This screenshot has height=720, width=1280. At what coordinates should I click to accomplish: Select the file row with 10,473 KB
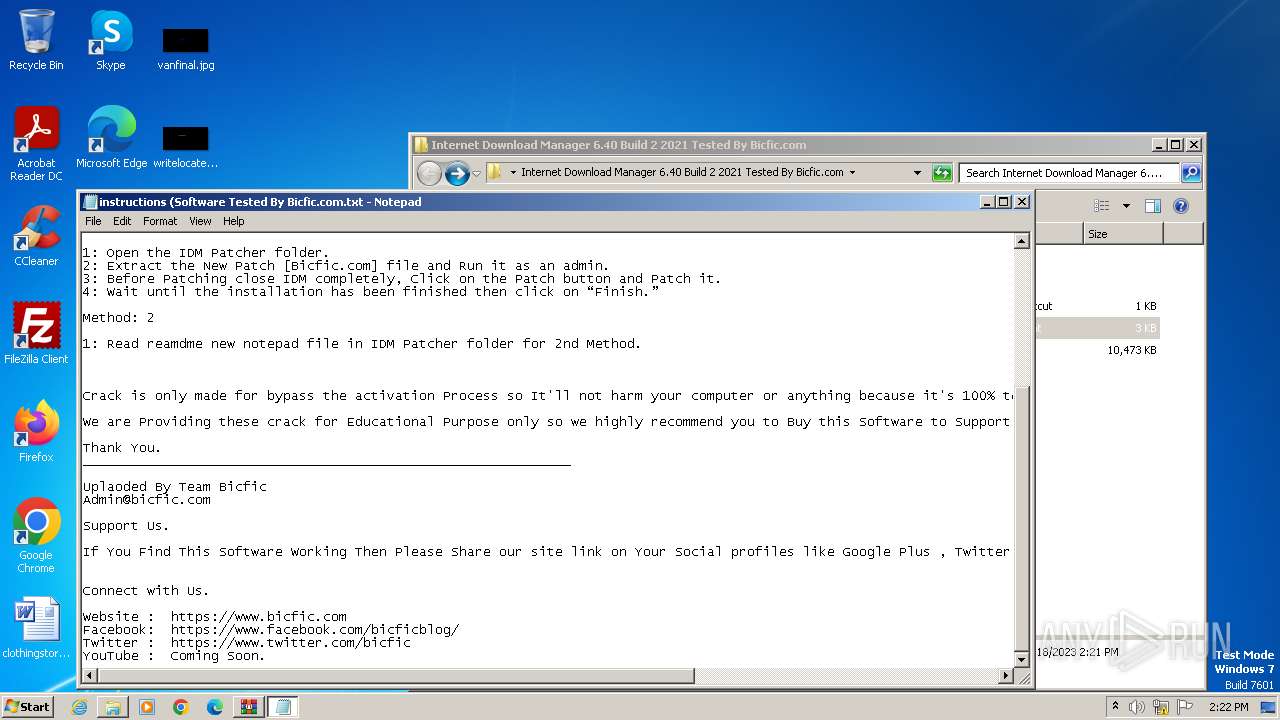(x=1097, y=350)
